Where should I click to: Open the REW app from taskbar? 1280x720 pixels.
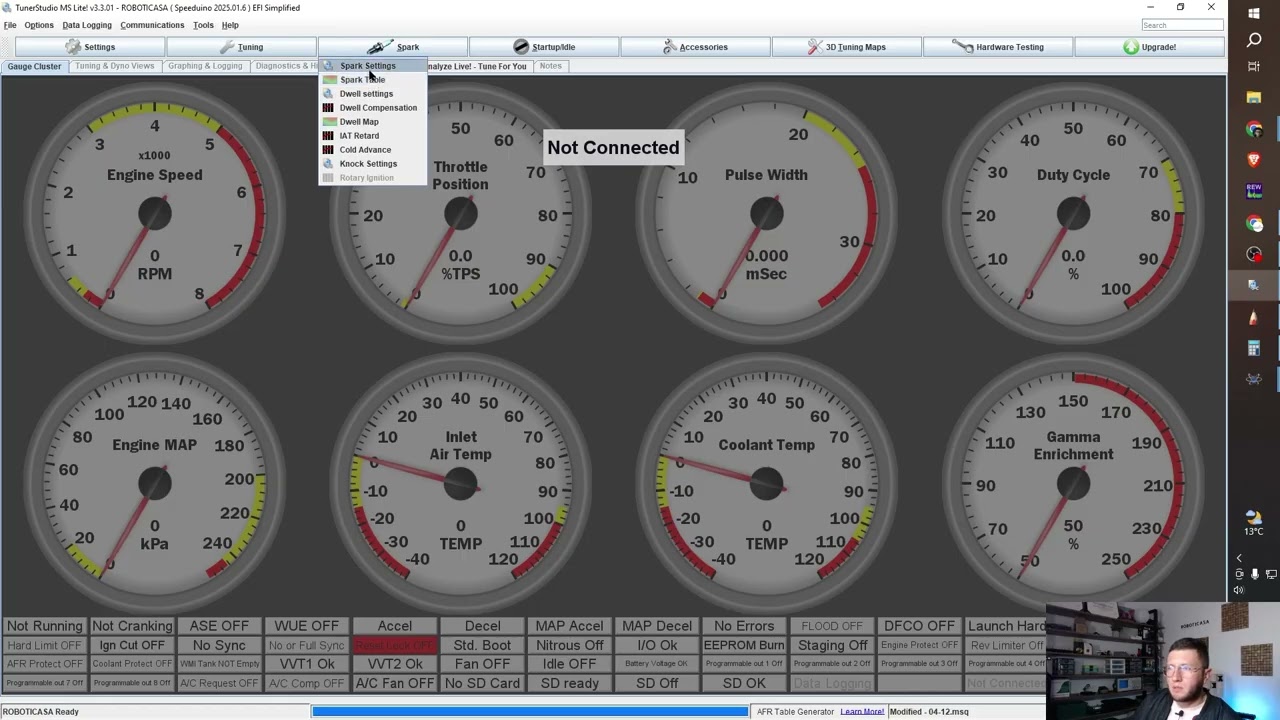tap(1254, 191)
